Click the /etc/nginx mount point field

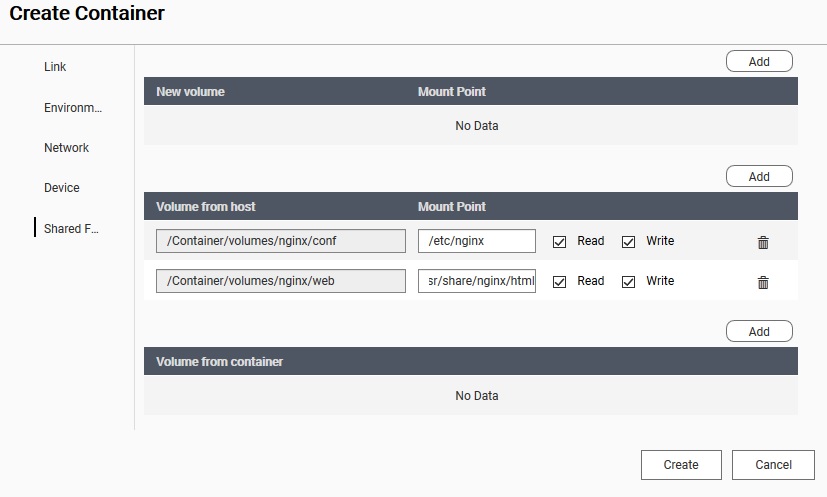point(476,241)
